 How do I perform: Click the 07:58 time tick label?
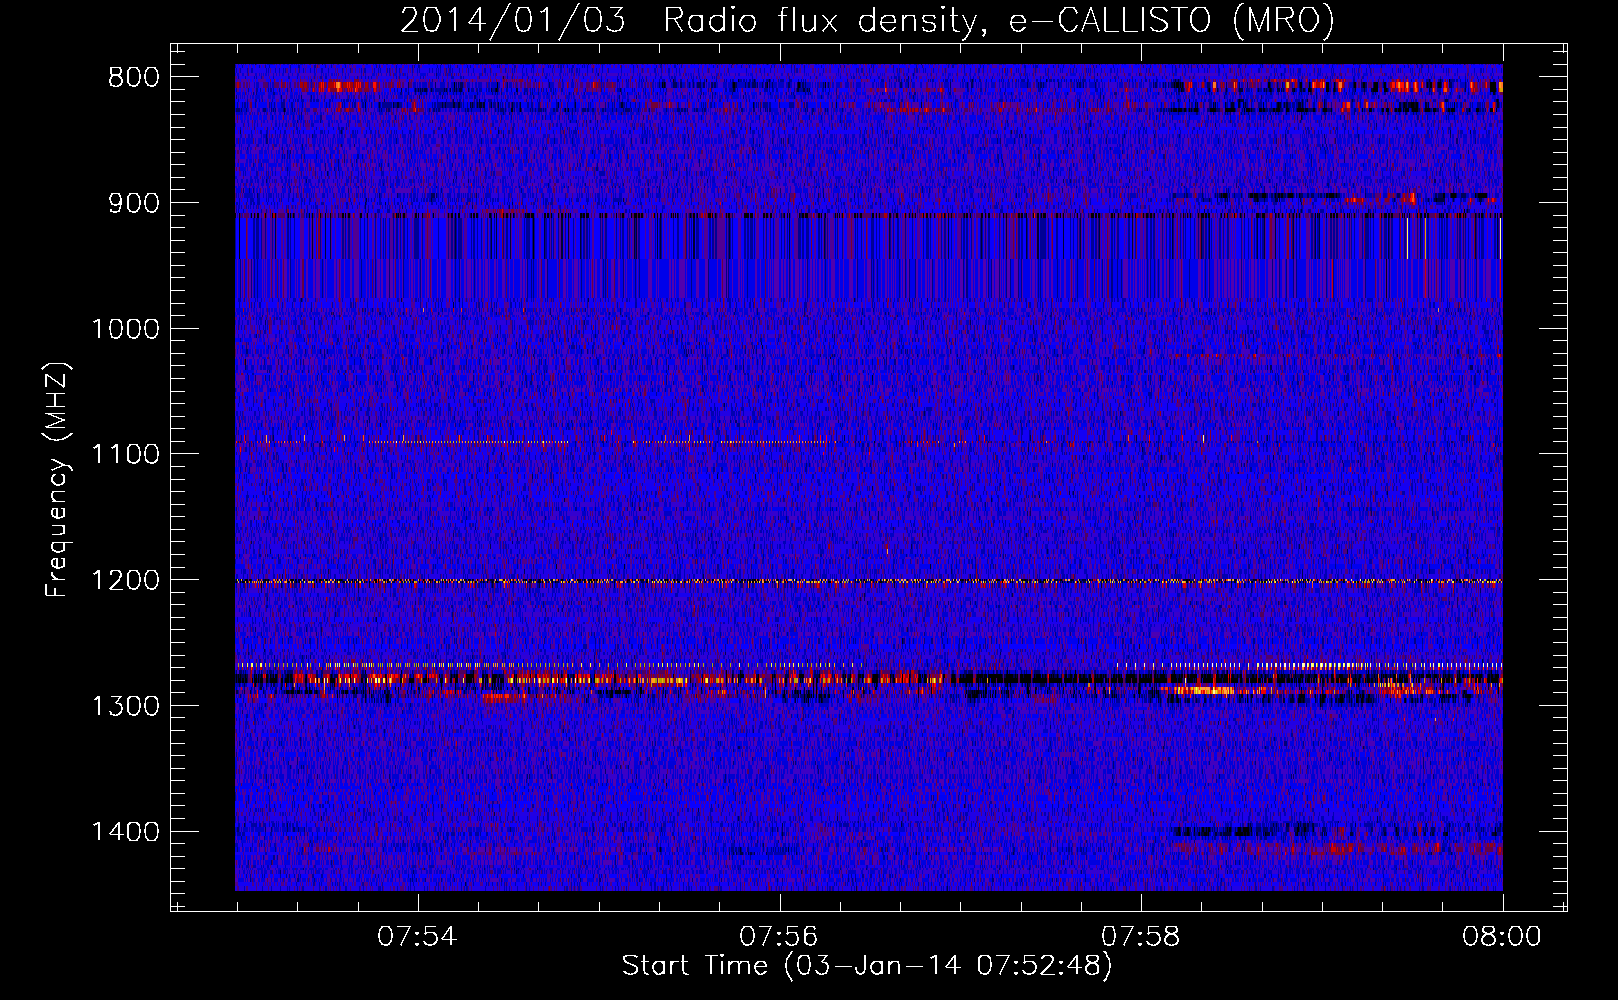click(x=1140, y=937)
